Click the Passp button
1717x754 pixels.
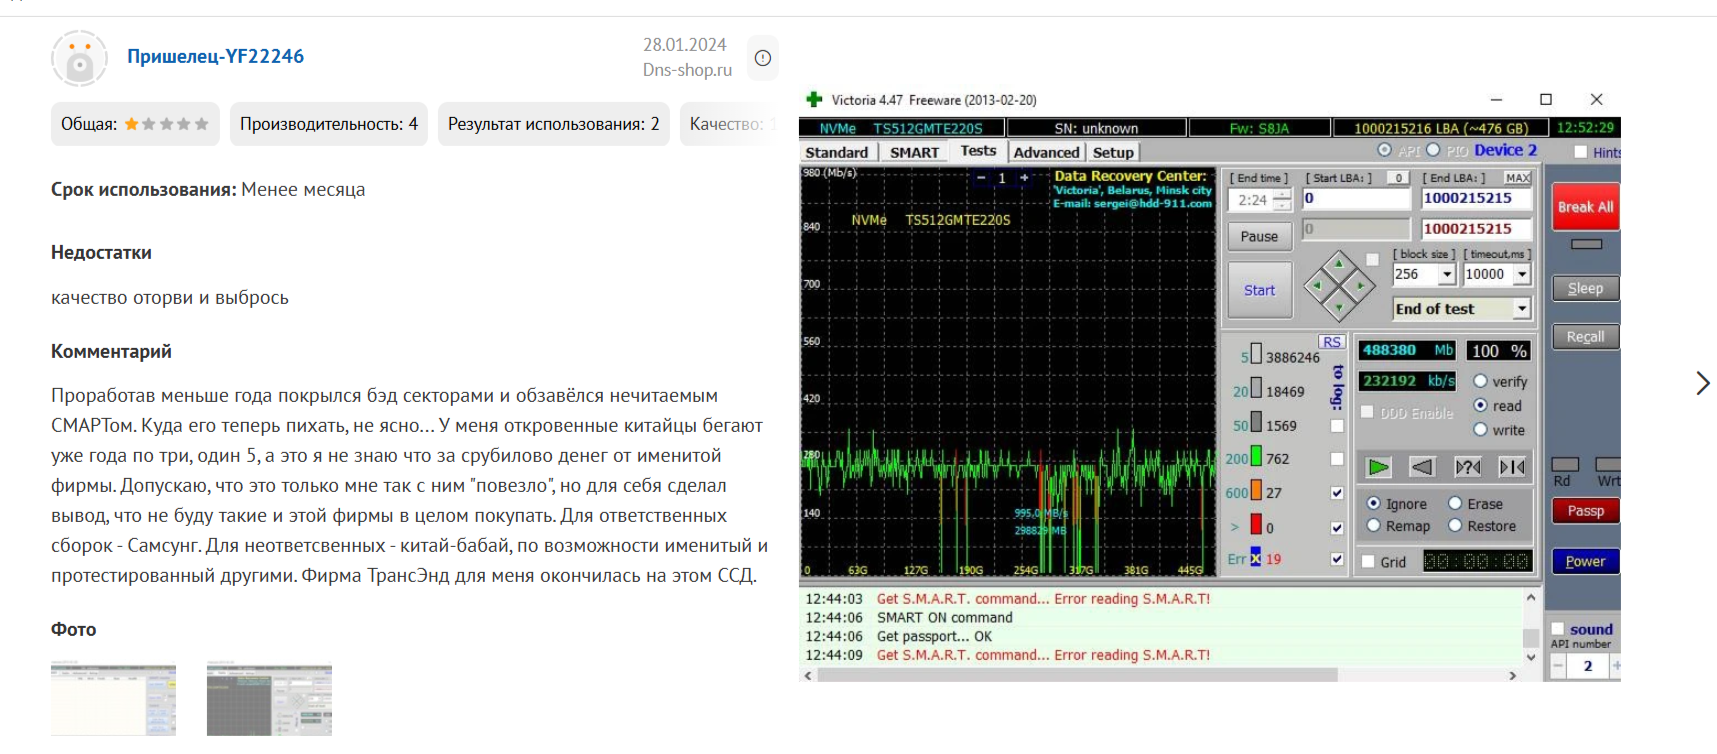point(1585,511)
